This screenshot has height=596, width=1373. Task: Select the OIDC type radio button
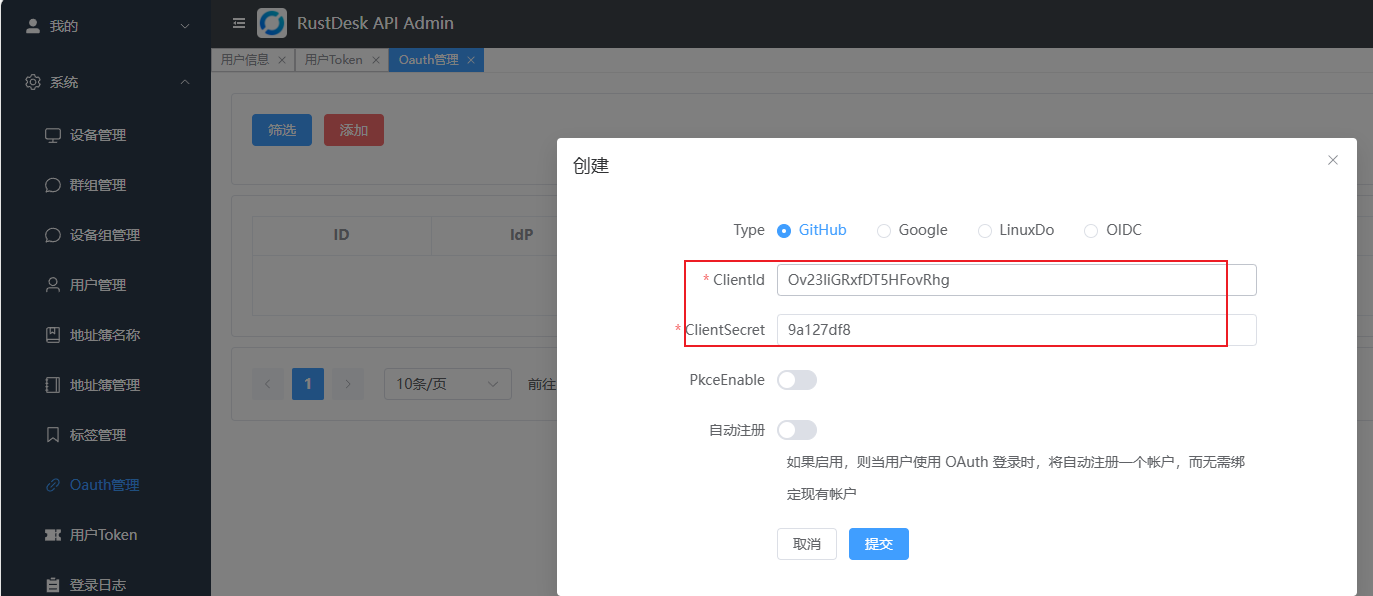(1091, 231)
